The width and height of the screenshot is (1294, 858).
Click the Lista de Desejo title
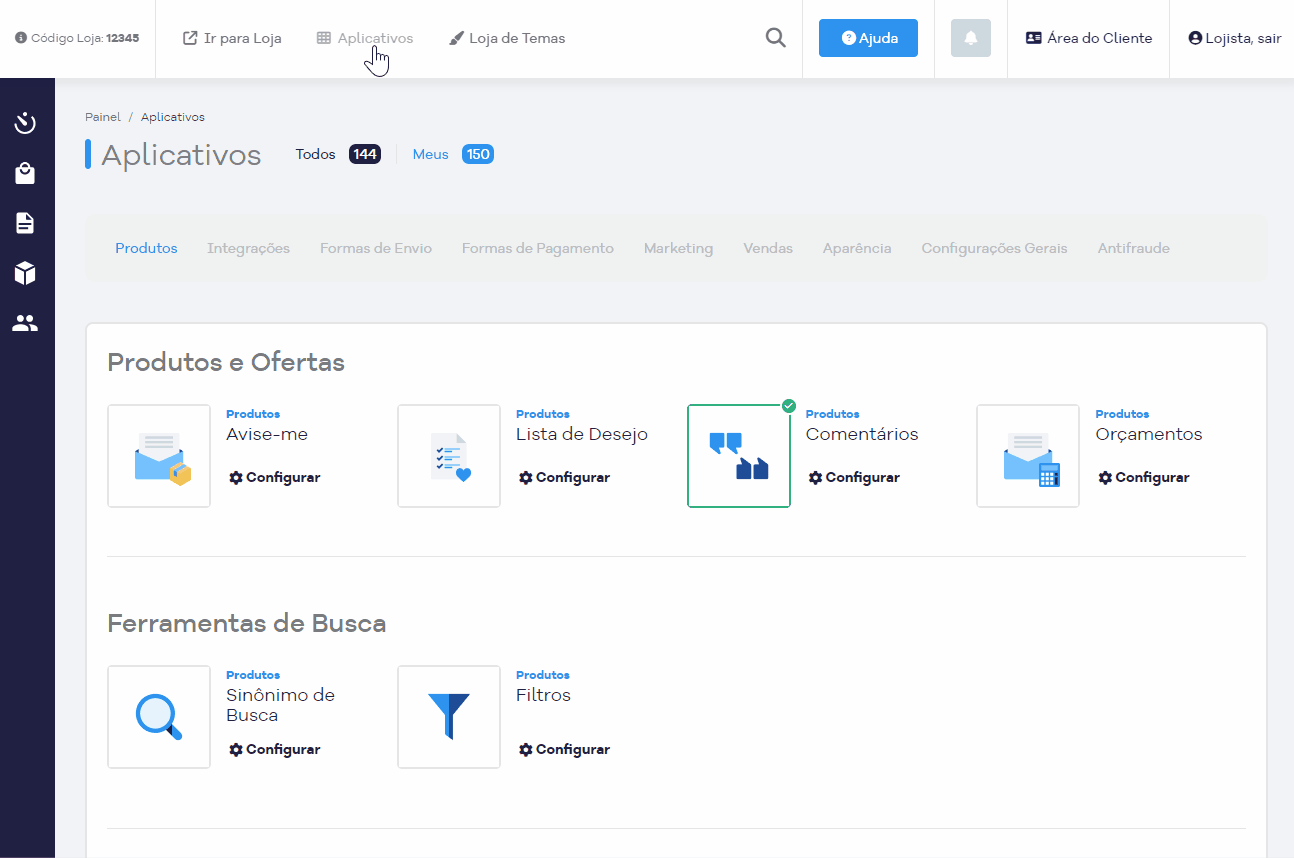[x=582, y=434]
